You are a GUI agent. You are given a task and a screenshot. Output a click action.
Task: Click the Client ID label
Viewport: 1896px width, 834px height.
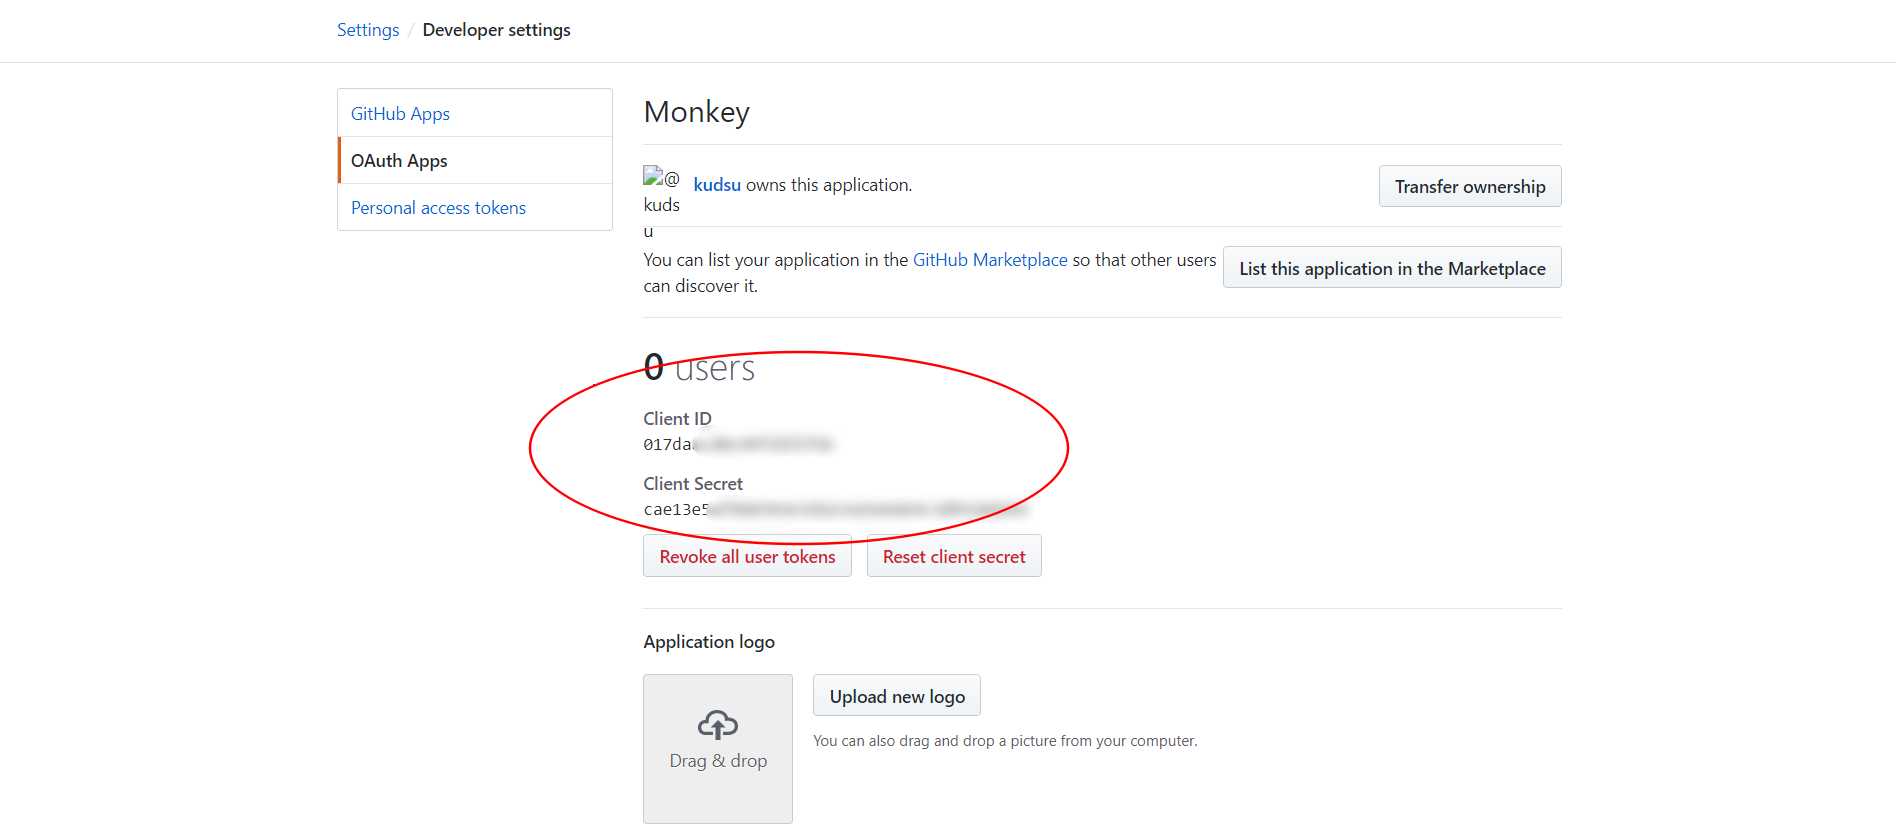click(678, 419)
